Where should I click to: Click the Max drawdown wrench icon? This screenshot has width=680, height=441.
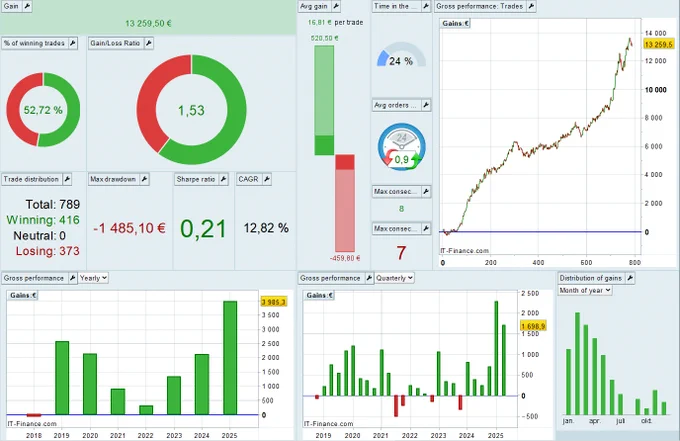click(144, 179)
